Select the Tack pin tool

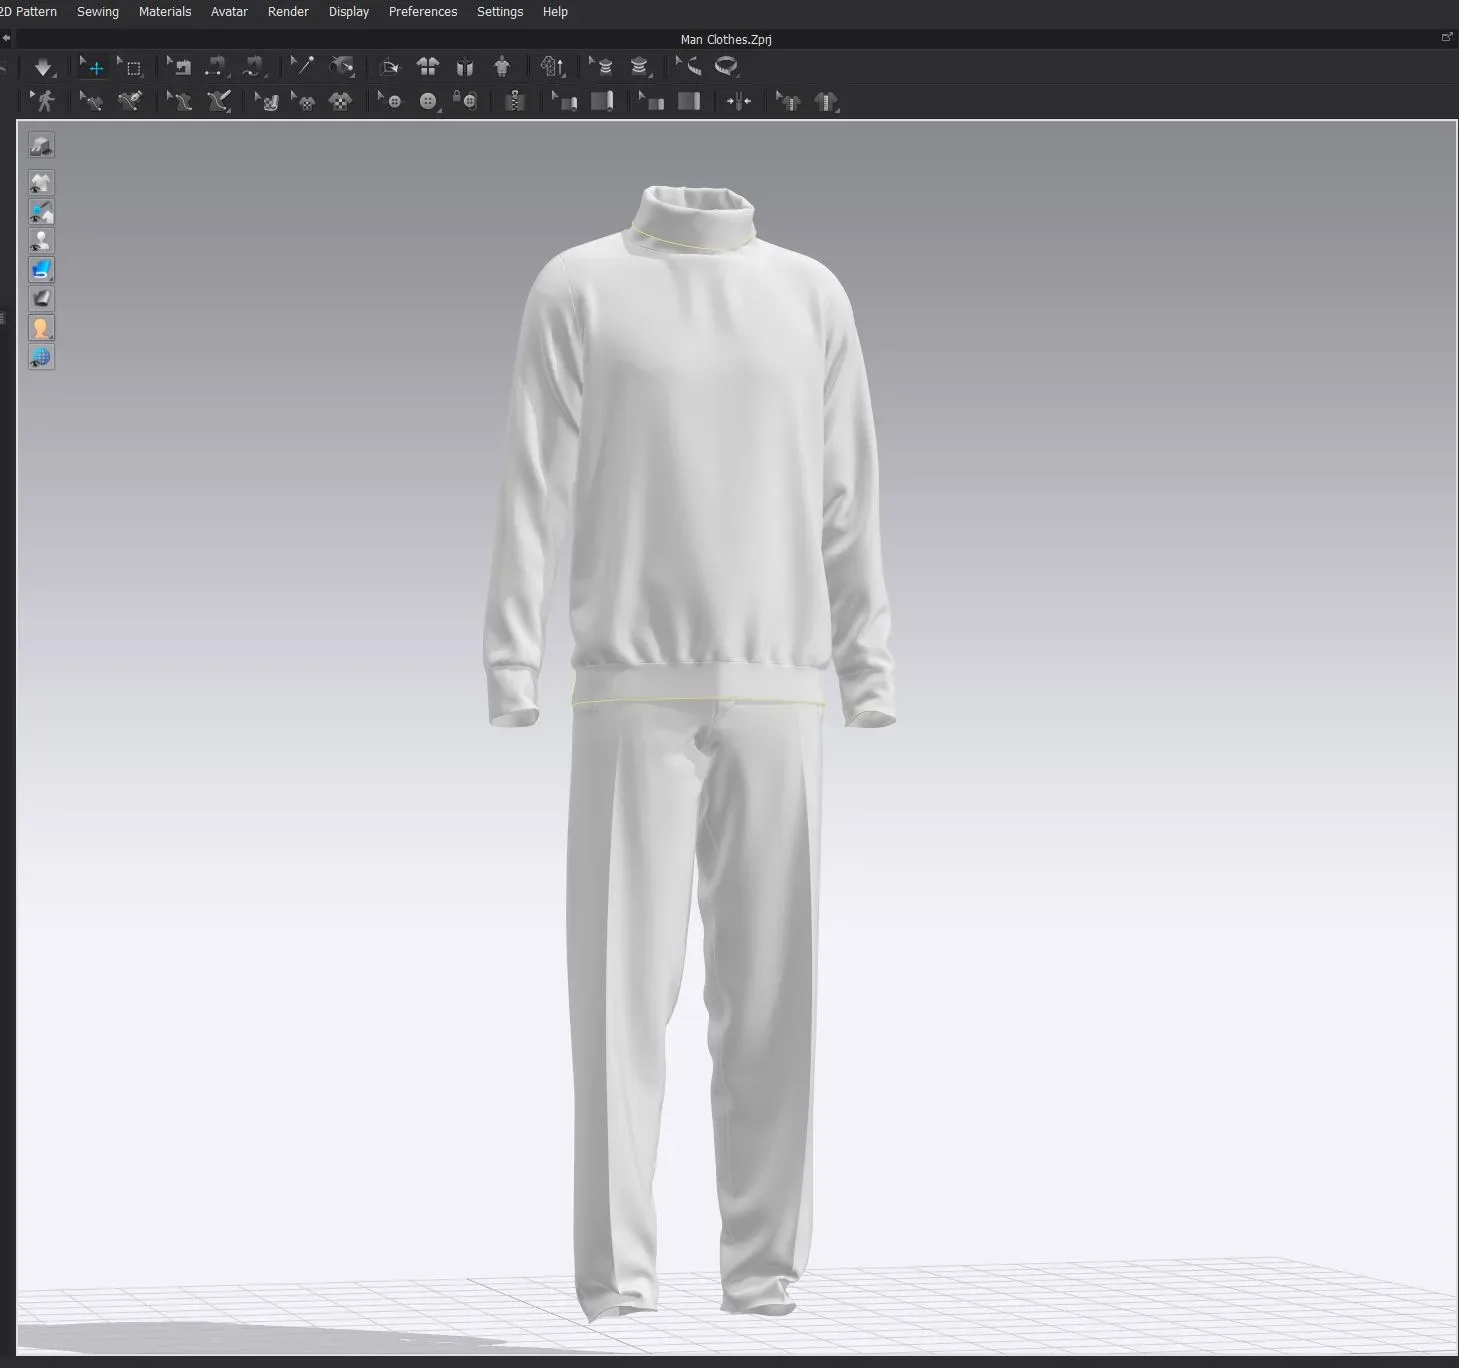pos(302,67)
